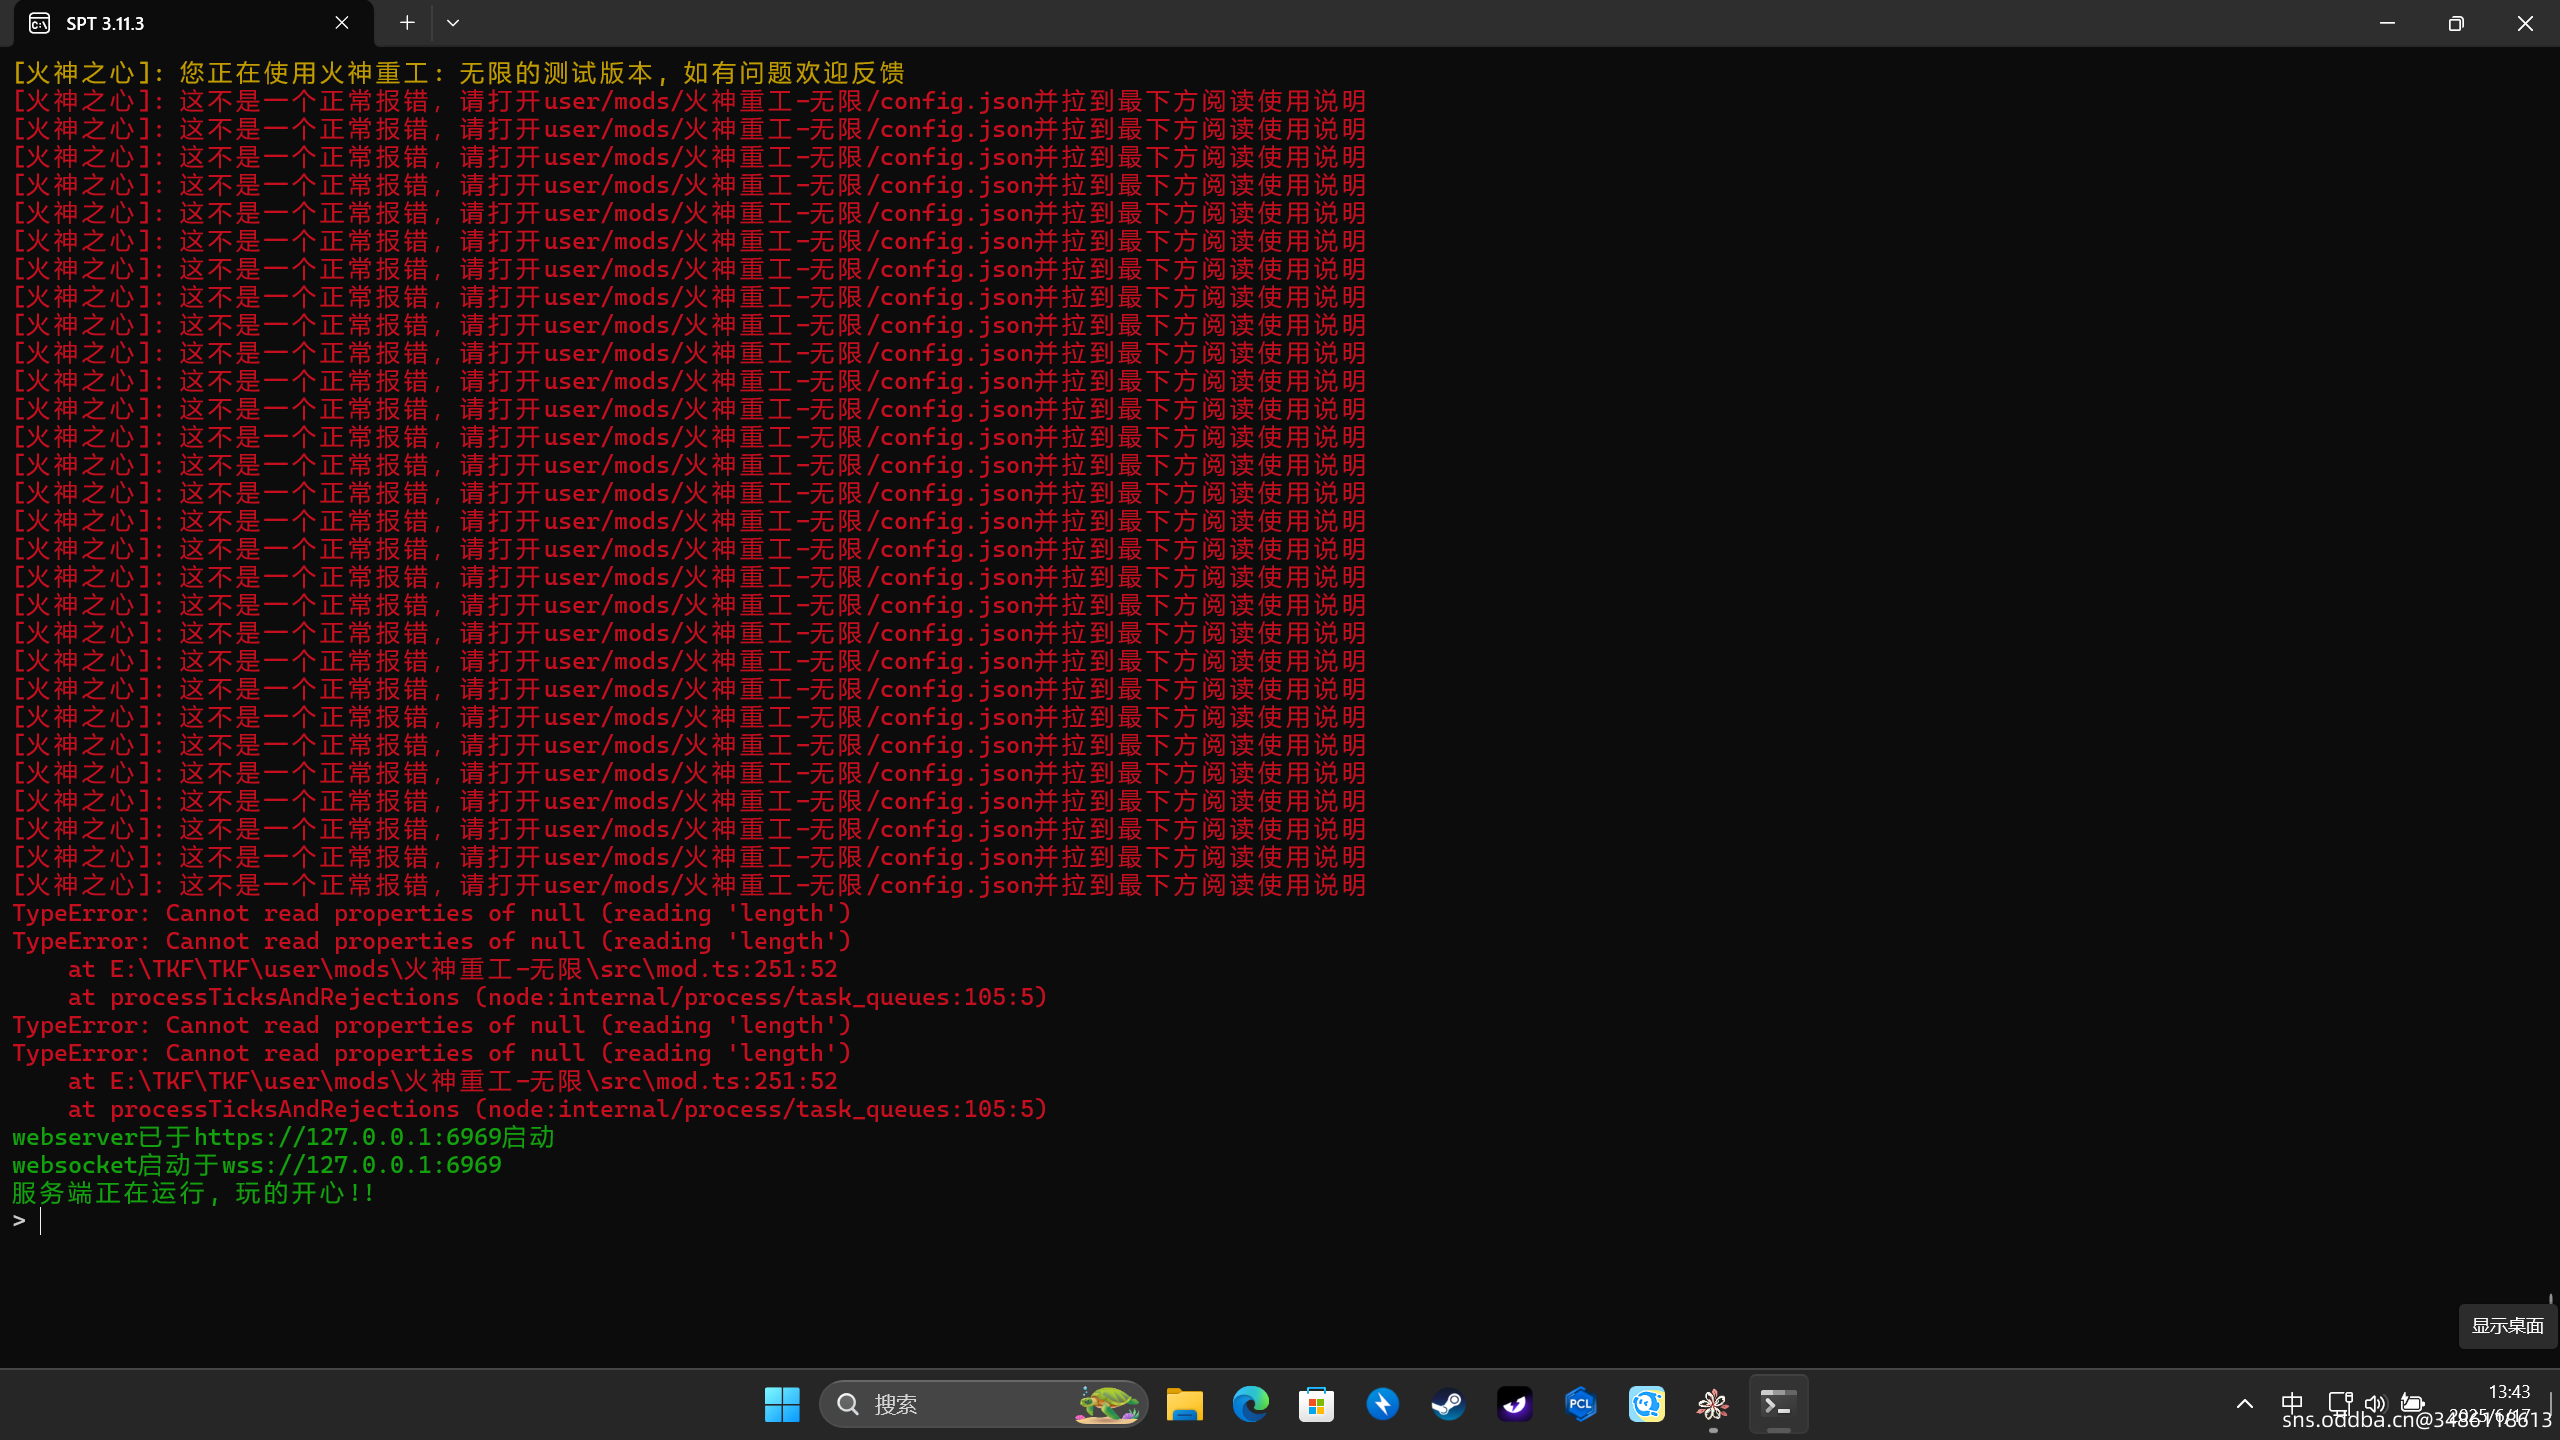Focus the taskbar search box
Image resolution: width=2560 pixels, height=1440 pixels.
984,1404
